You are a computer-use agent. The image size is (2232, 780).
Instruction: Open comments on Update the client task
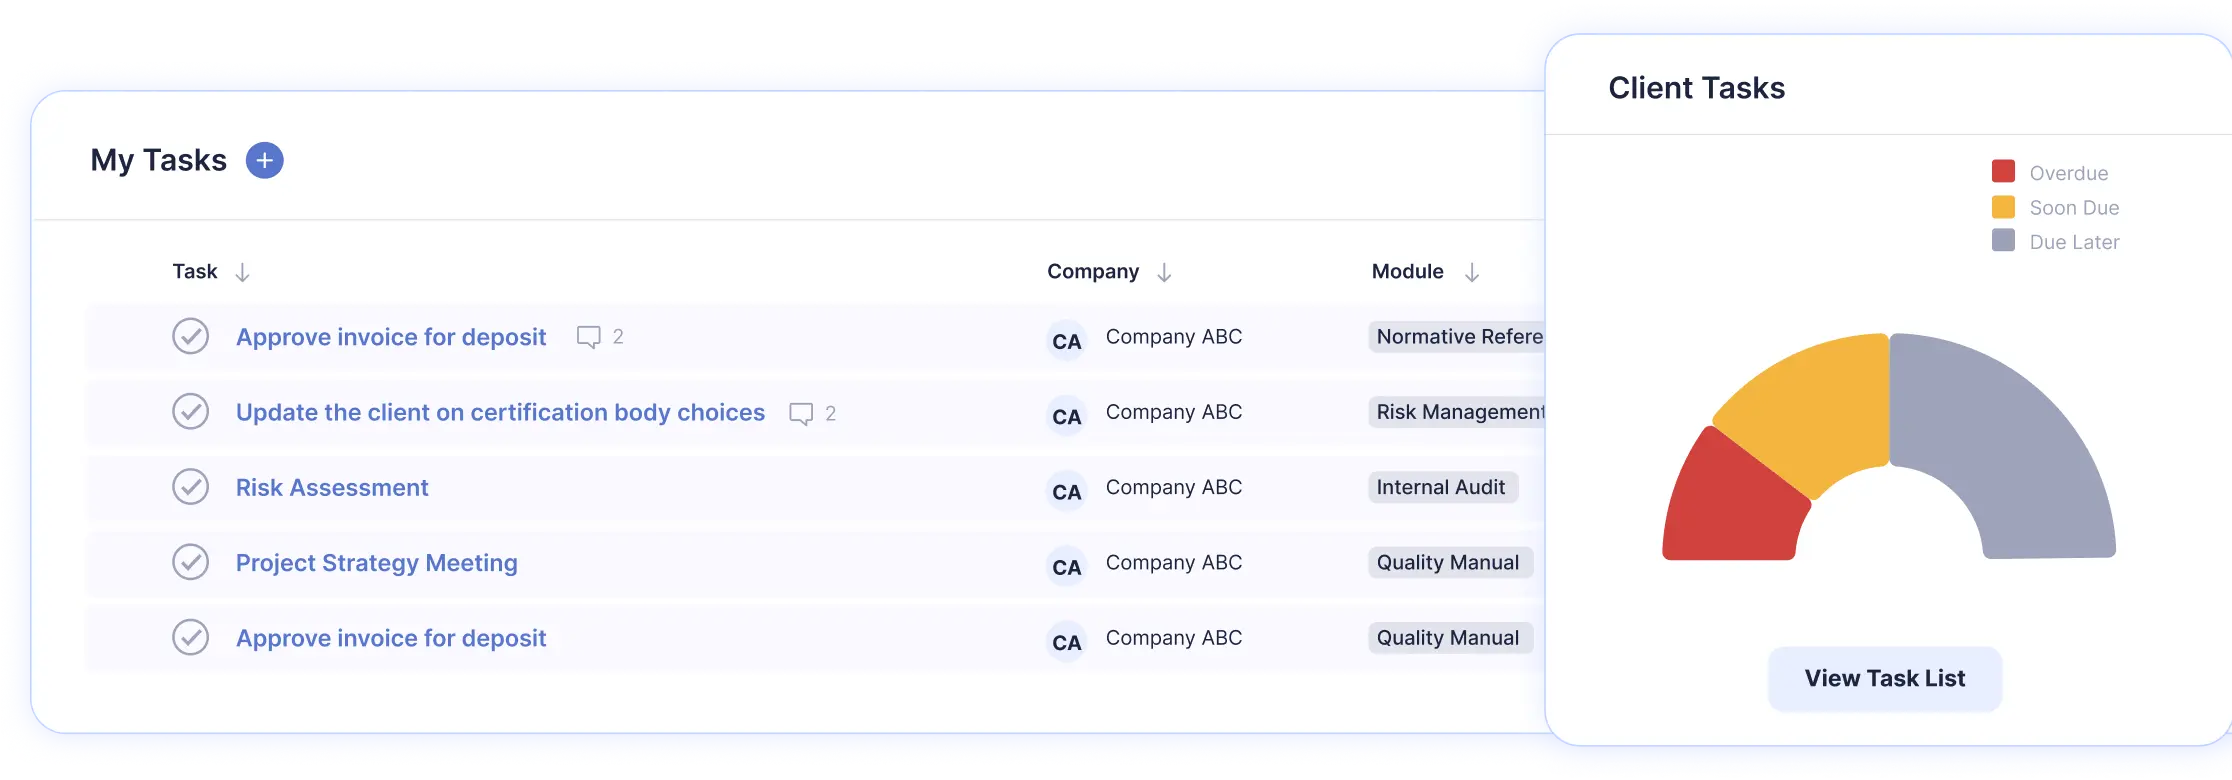pos(801,413)
